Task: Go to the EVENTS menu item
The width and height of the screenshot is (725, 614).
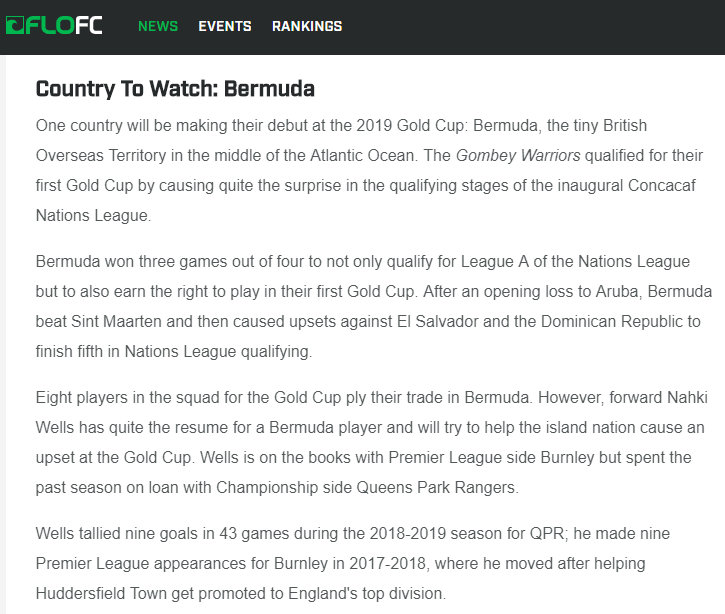Action: [x=225, y=26]
